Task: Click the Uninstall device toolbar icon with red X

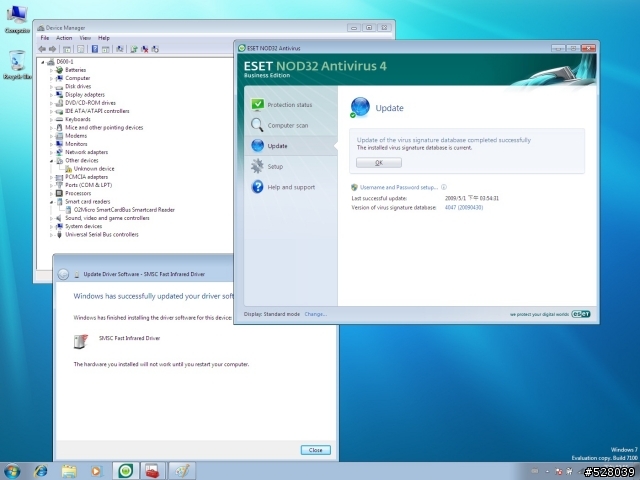Action: pos(144,49)
